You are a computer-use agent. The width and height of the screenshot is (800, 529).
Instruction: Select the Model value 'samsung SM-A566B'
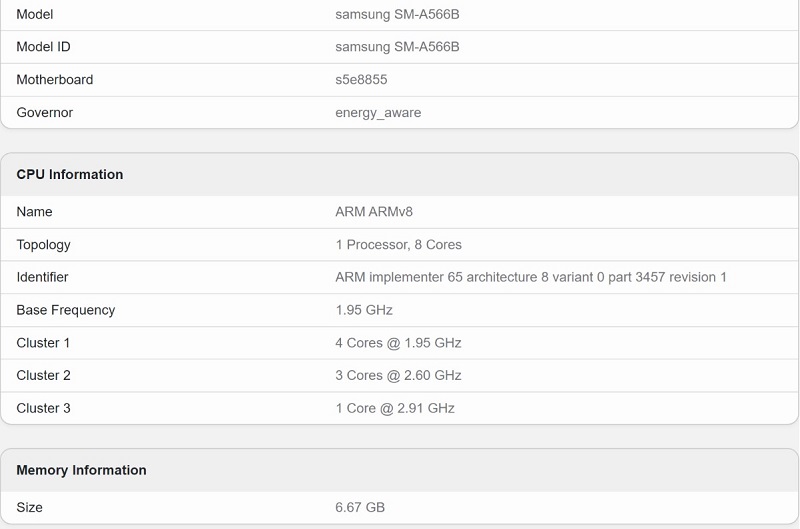(397, 14)
